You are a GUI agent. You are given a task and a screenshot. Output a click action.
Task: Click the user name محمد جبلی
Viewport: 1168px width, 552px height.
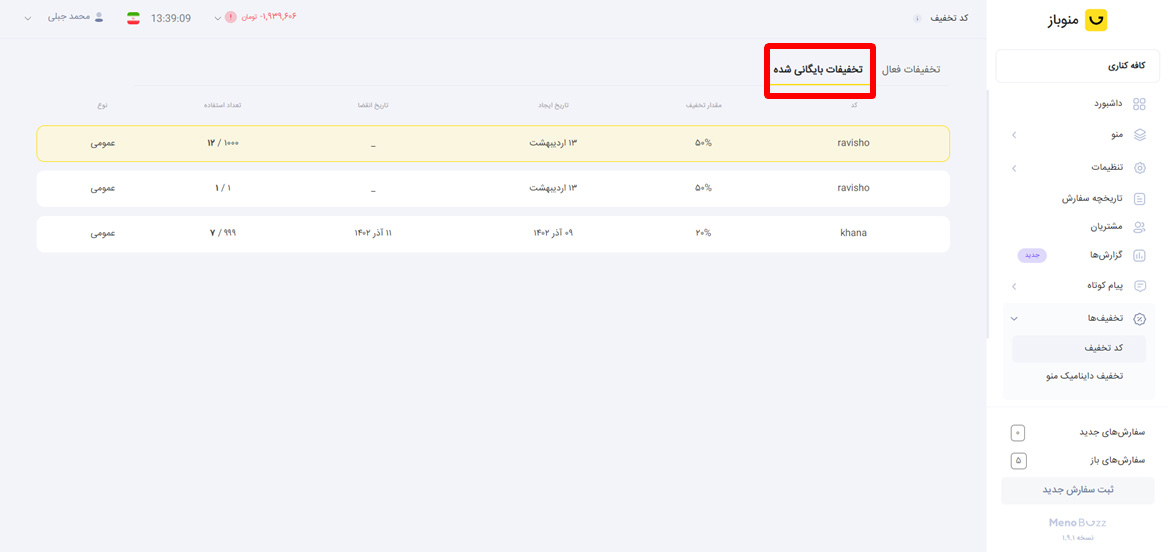point(69,16)
